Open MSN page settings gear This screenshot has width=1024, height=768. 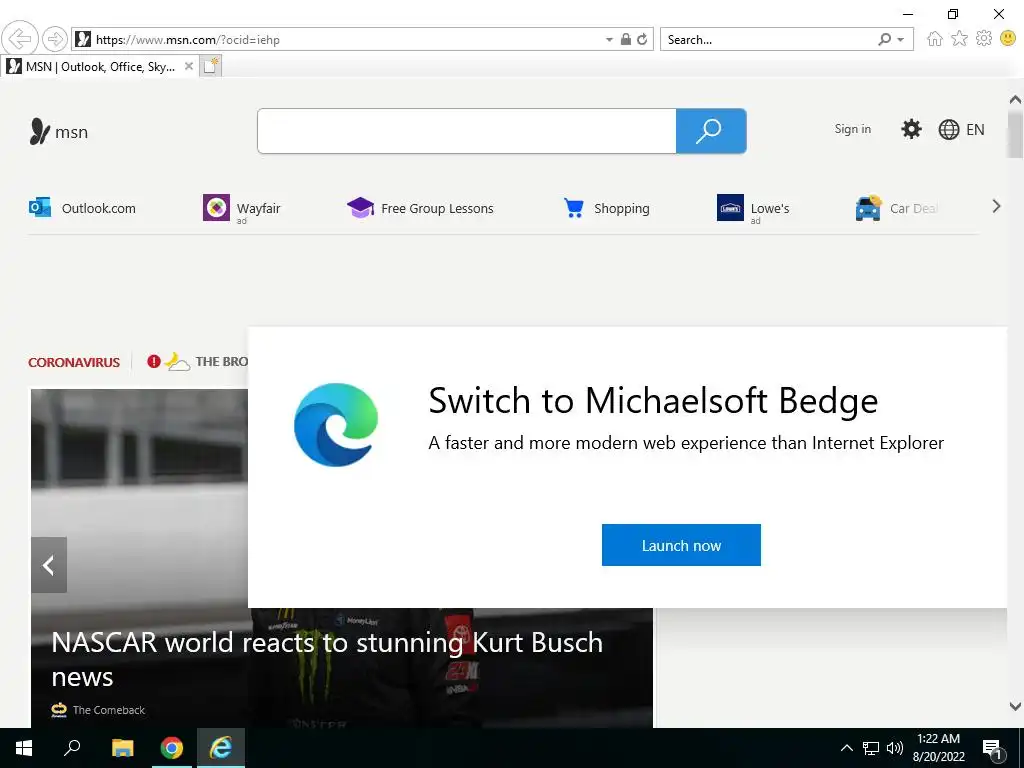pyautogui.click(x=911, y=129)
